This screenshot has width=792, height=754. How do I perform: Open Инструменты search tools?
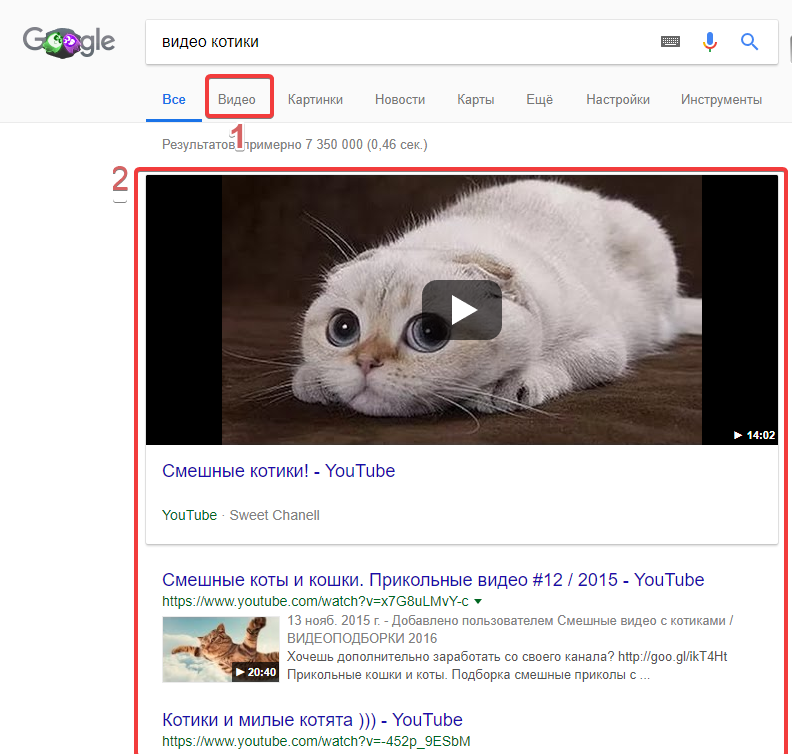point(721,99)
